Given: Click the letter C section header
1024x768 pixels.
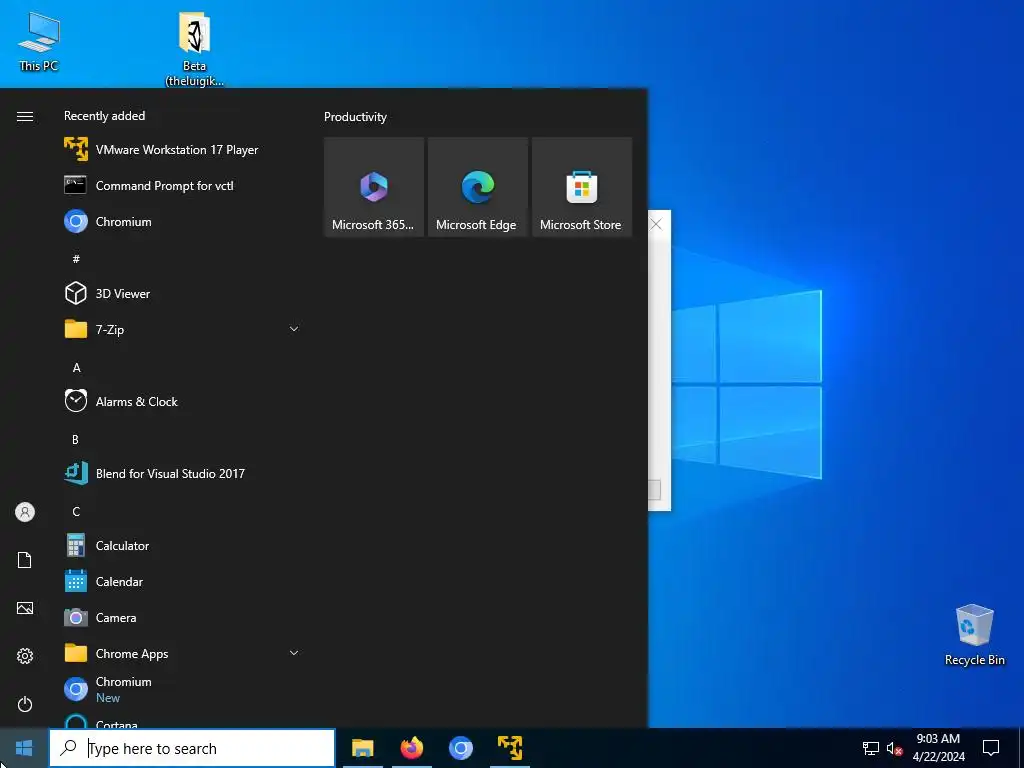Looking at the screenshot, I should click(x=76, y=511).
